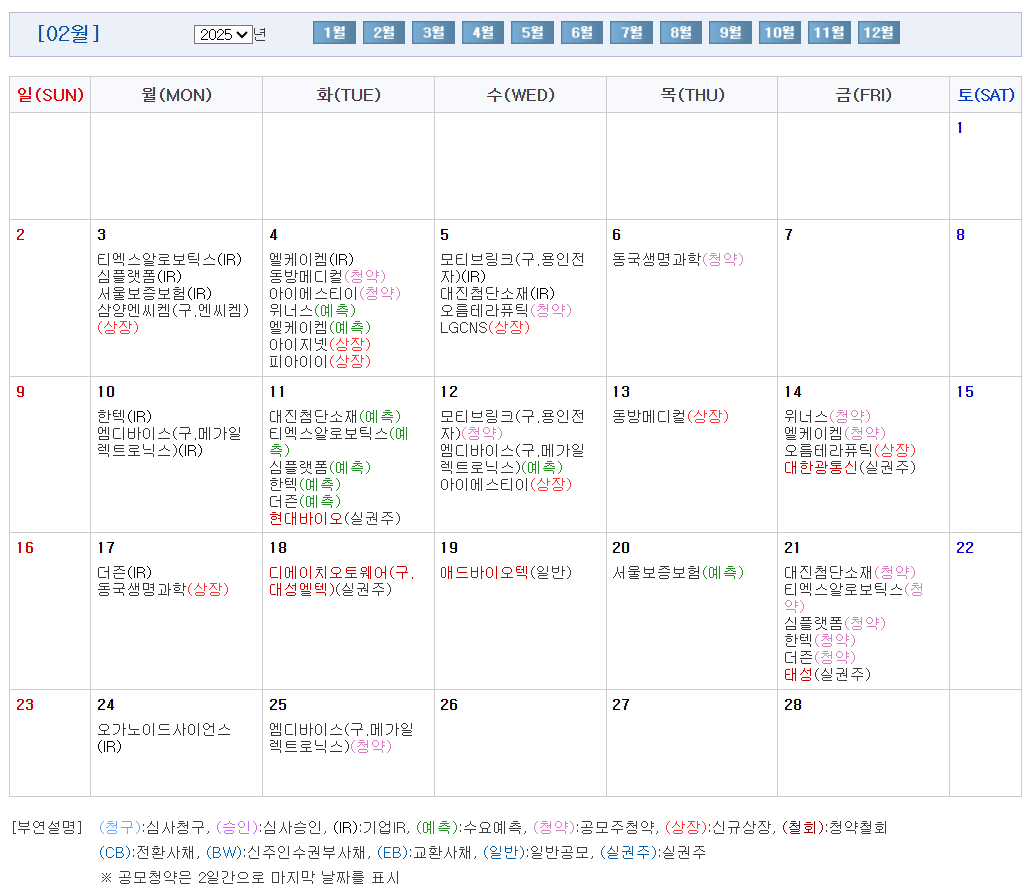Open 심플랫폼(IR) entry on the 3rd
Image resolution: width=1034 pixels, height=890 pixels.
(x=139, y=276)
